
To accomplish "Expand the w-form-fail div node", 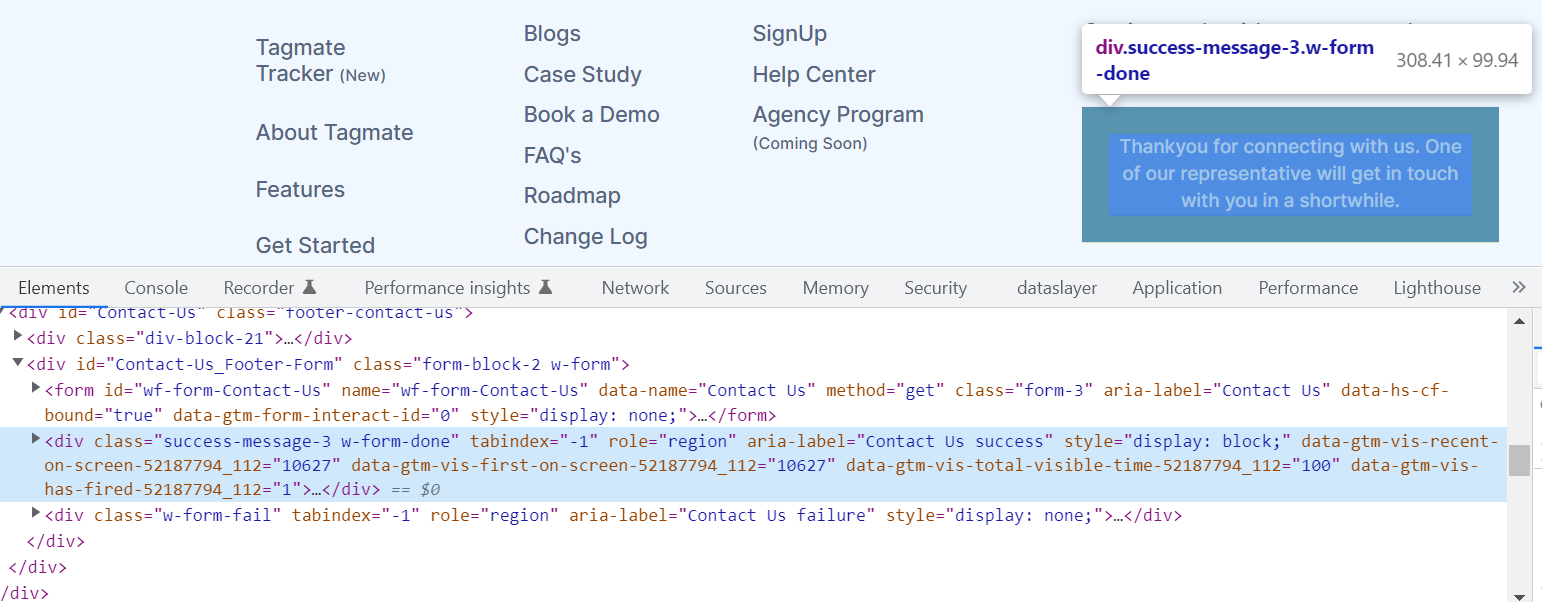I will pyautogui.click(x=36, y=514).
